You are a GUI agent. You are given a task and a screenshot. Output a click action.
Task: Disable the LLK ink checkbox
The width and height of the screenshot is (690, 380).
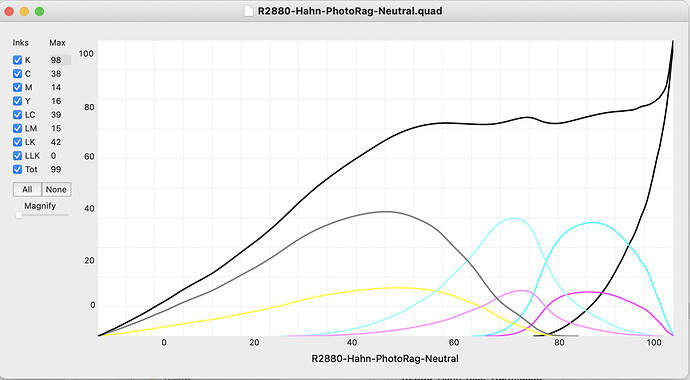point(18,155)
